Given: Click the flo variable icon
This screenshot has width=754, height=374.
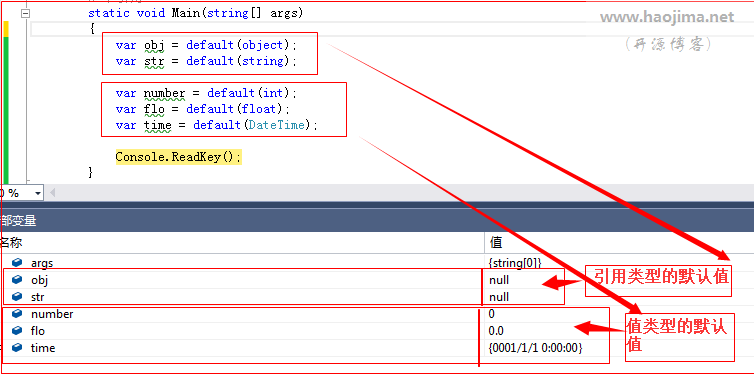Looking at the screenshot, I should 17,330.
